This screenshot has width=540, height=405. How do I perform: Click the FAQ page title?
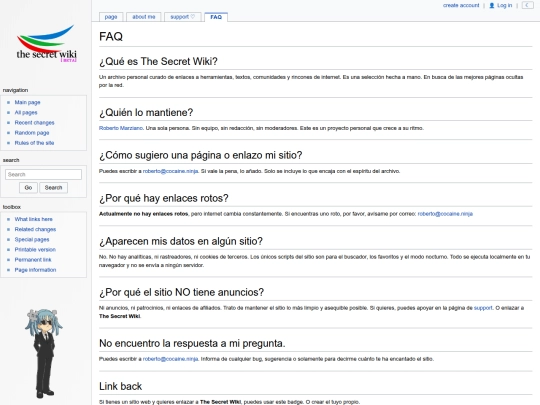coord(111,37)
